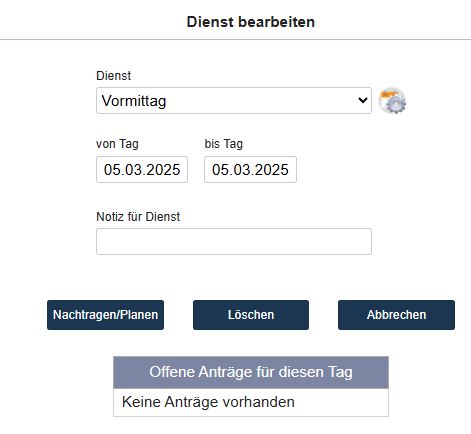Click the Dienst bearbeiten dialog title

coord(251,22)
